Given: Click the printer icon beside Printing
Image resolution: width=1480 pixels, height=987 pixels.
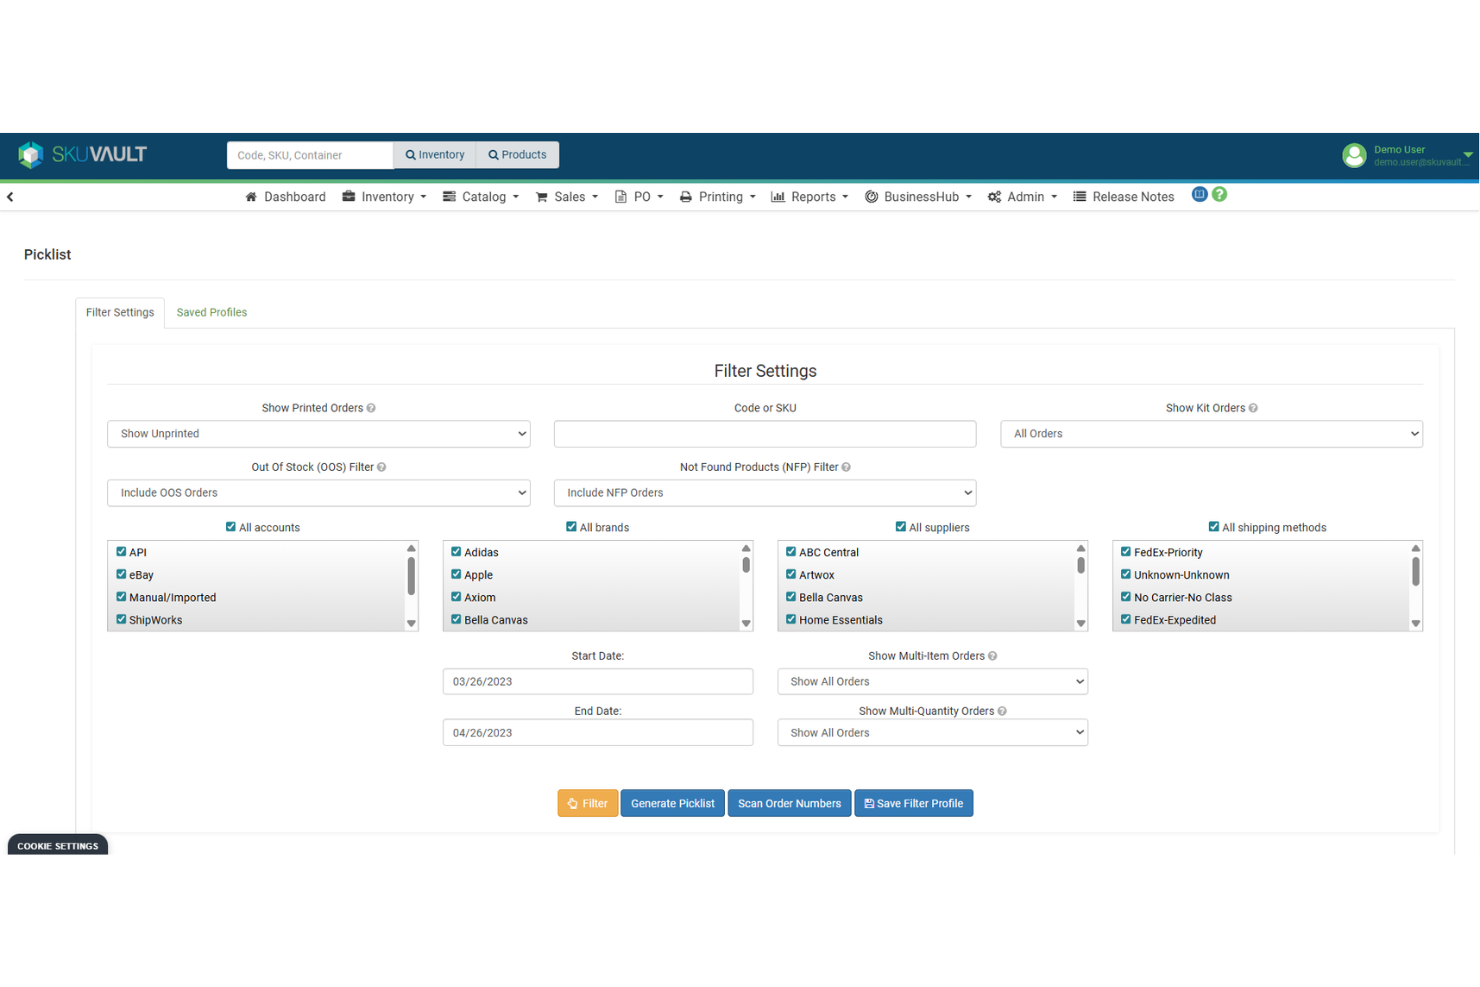Looking at the screenshot, I should 684,196.
